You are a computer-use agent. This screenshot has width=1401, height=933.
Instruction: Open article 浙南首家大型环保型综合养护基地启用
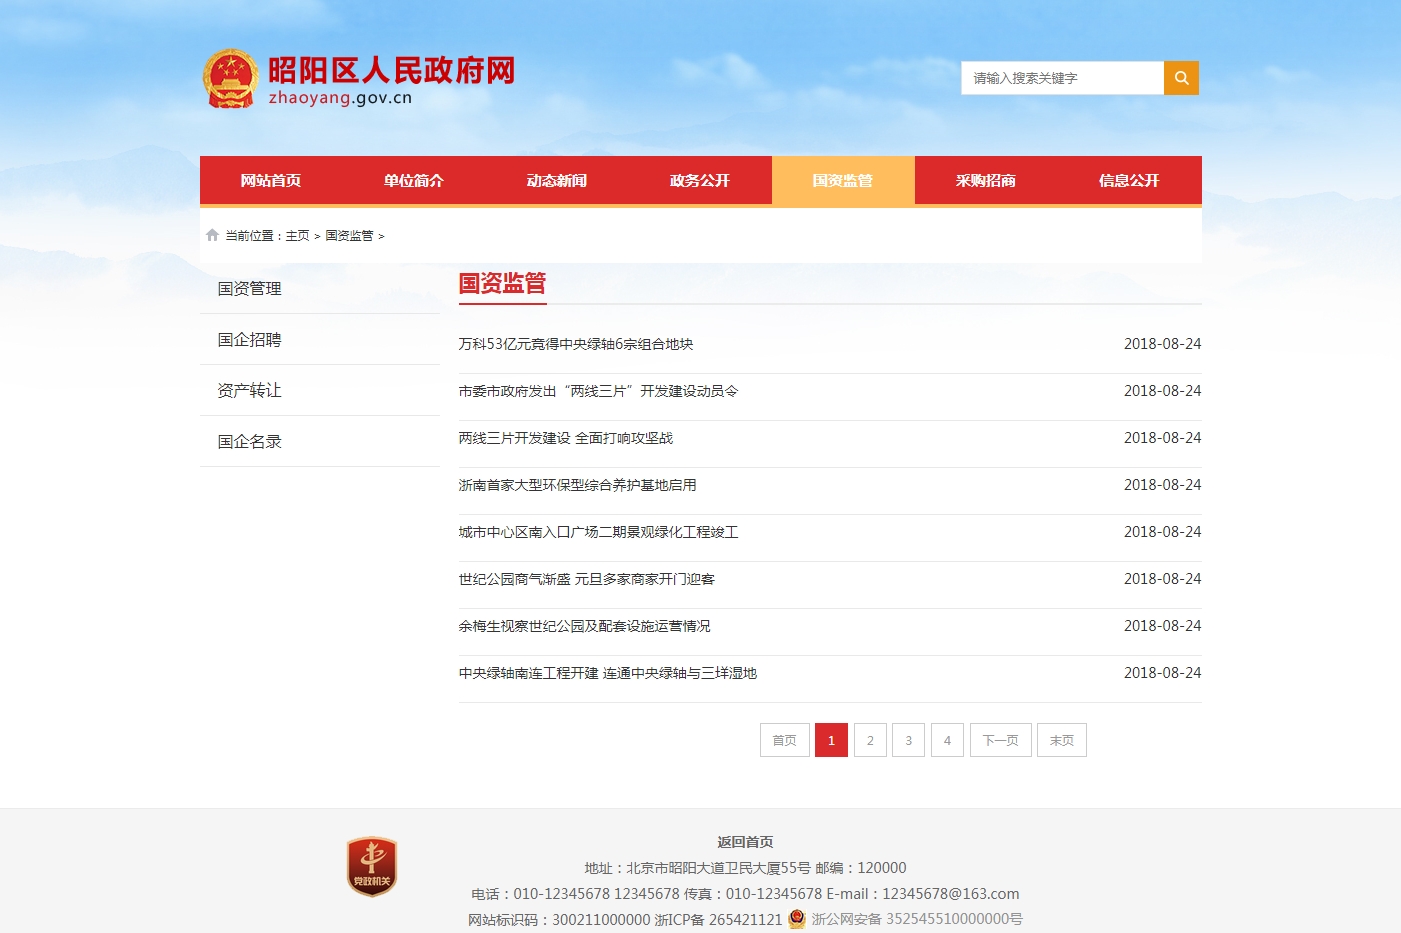[577, 485]
